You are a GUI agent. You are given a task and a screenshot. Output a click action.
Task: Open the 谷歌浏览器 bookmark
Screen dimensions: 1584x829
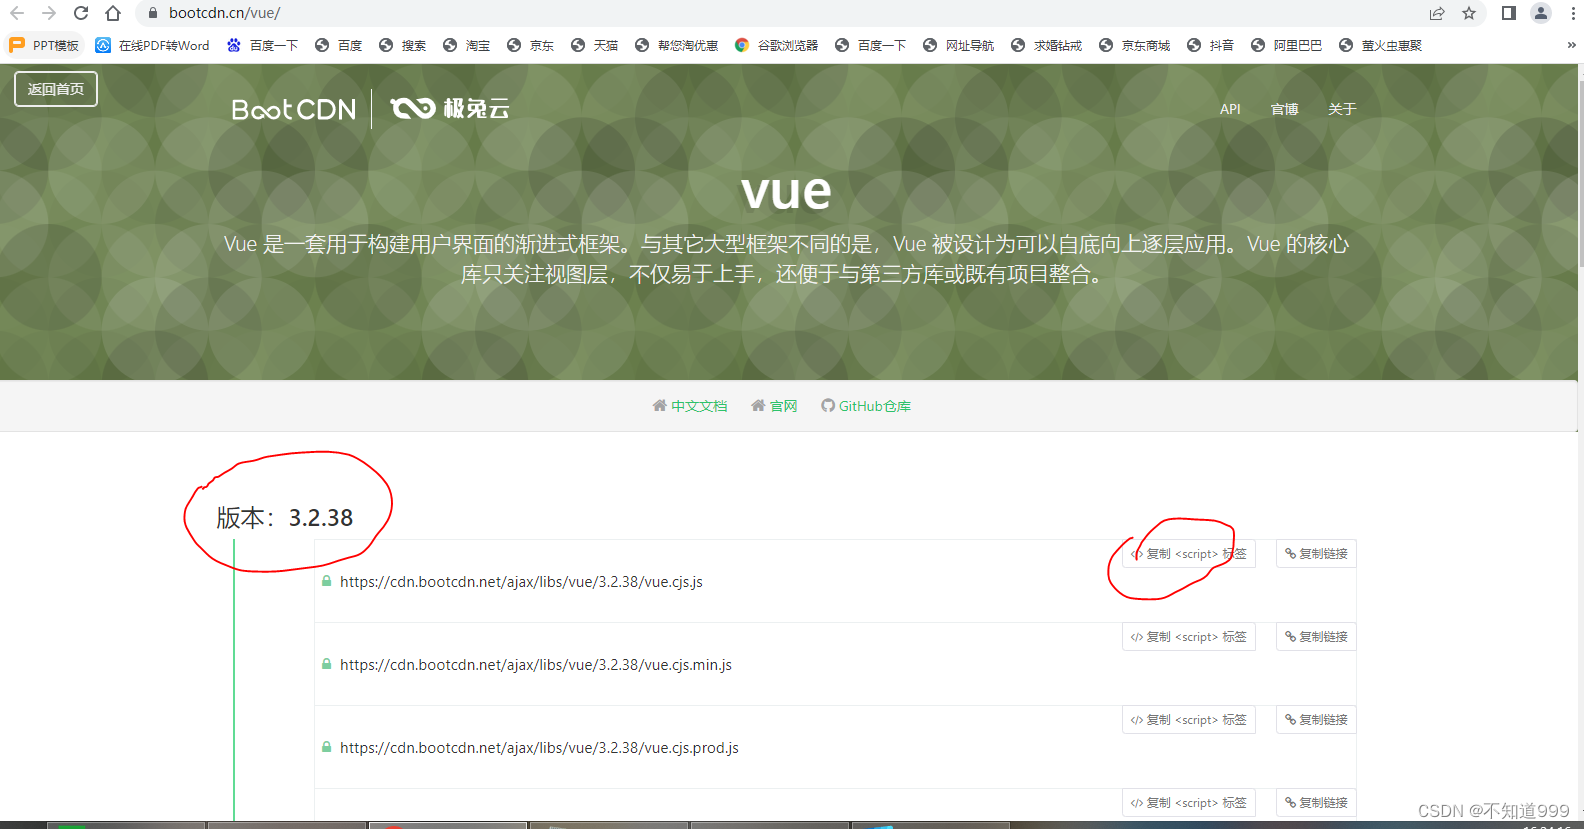click(x=776, y=45)
